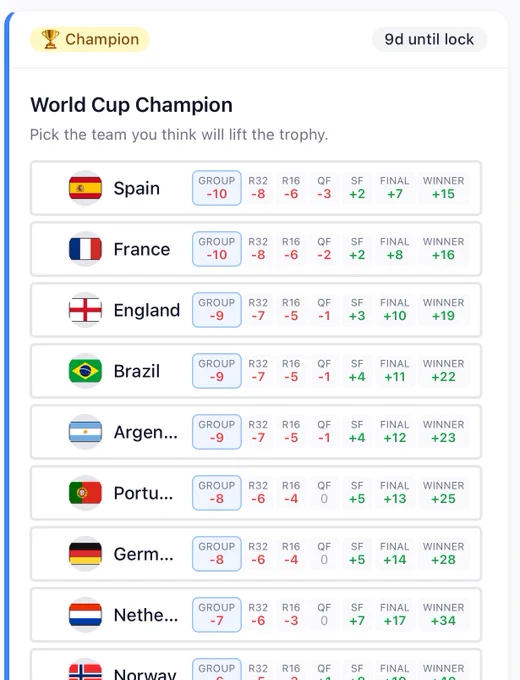This screenshot has height=680, width=520.
Task: Click Argentina's FINAL +12 cell
Action: coord(395,432)
